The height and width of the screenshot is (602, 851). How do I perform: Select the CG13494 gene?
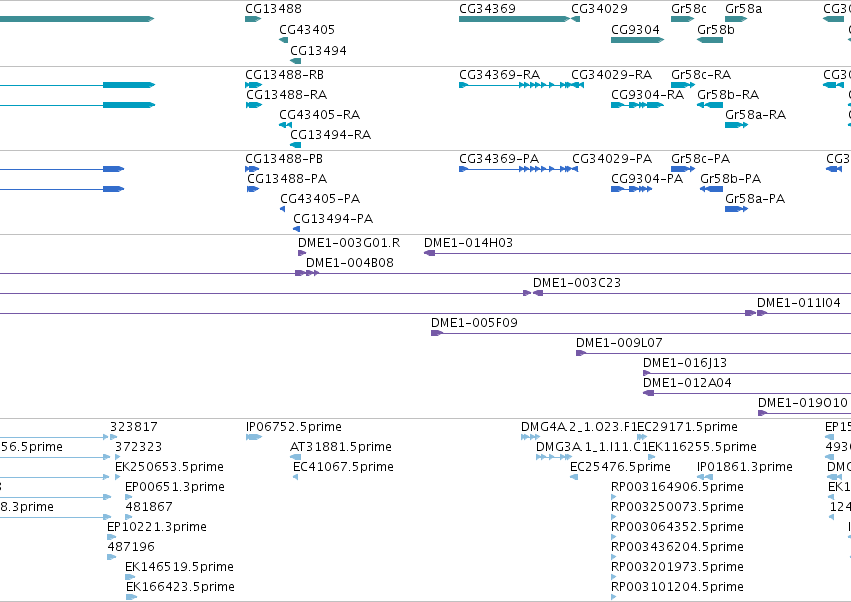(296, 61)
